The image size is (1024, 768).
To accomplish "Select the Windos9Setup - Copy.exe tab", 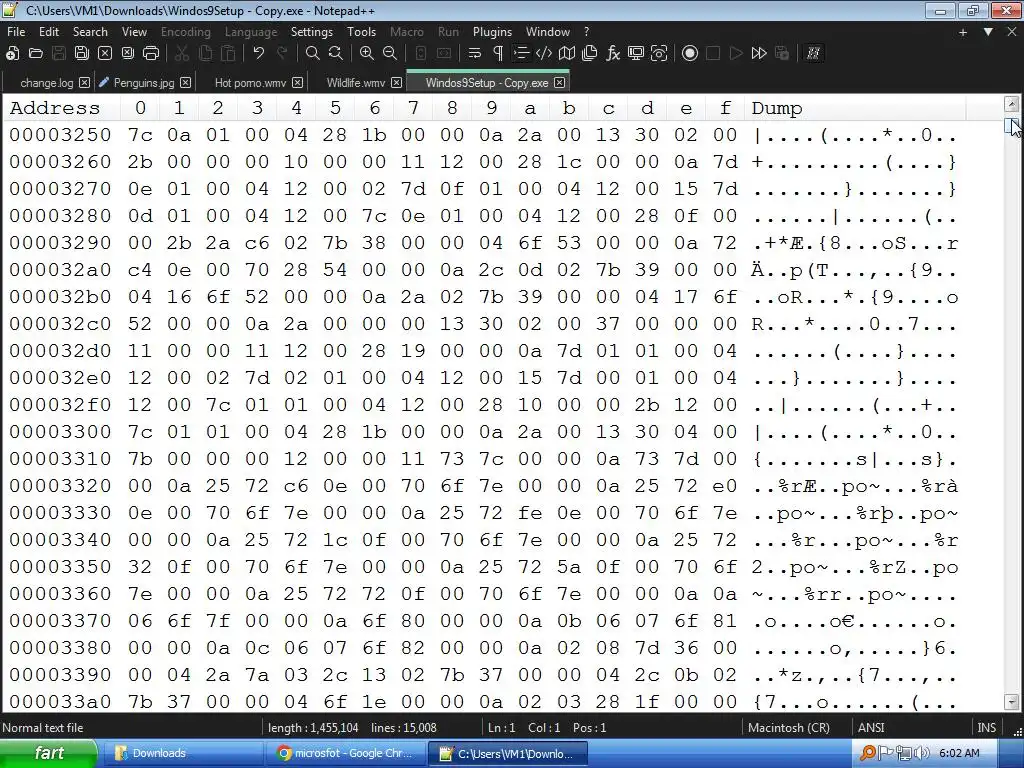I will tap(487, 83).
